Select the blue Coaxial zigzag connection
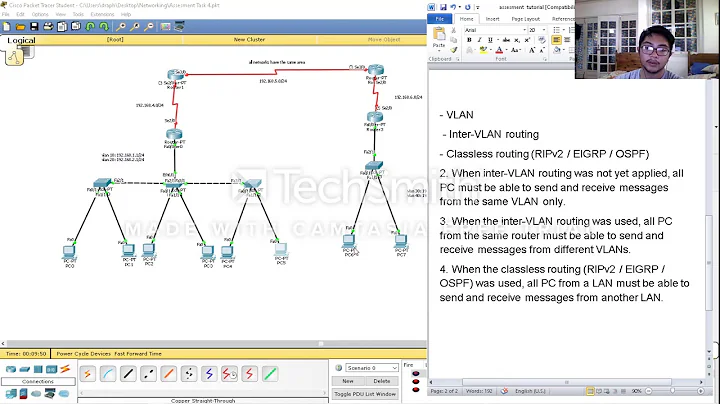 pos(209,374)
